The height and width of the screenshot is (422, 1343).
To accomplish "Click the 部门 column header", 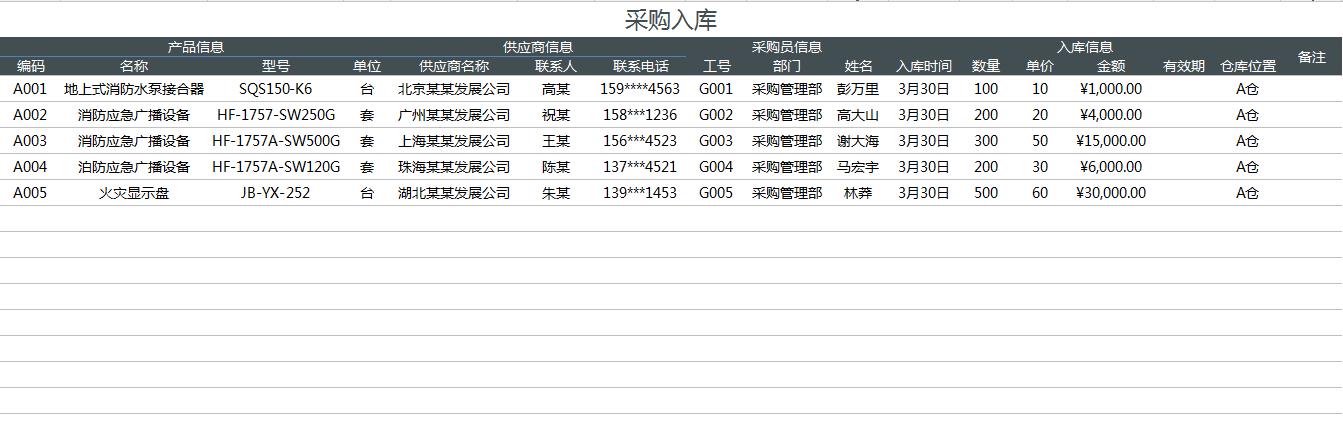I will [787, 66].
